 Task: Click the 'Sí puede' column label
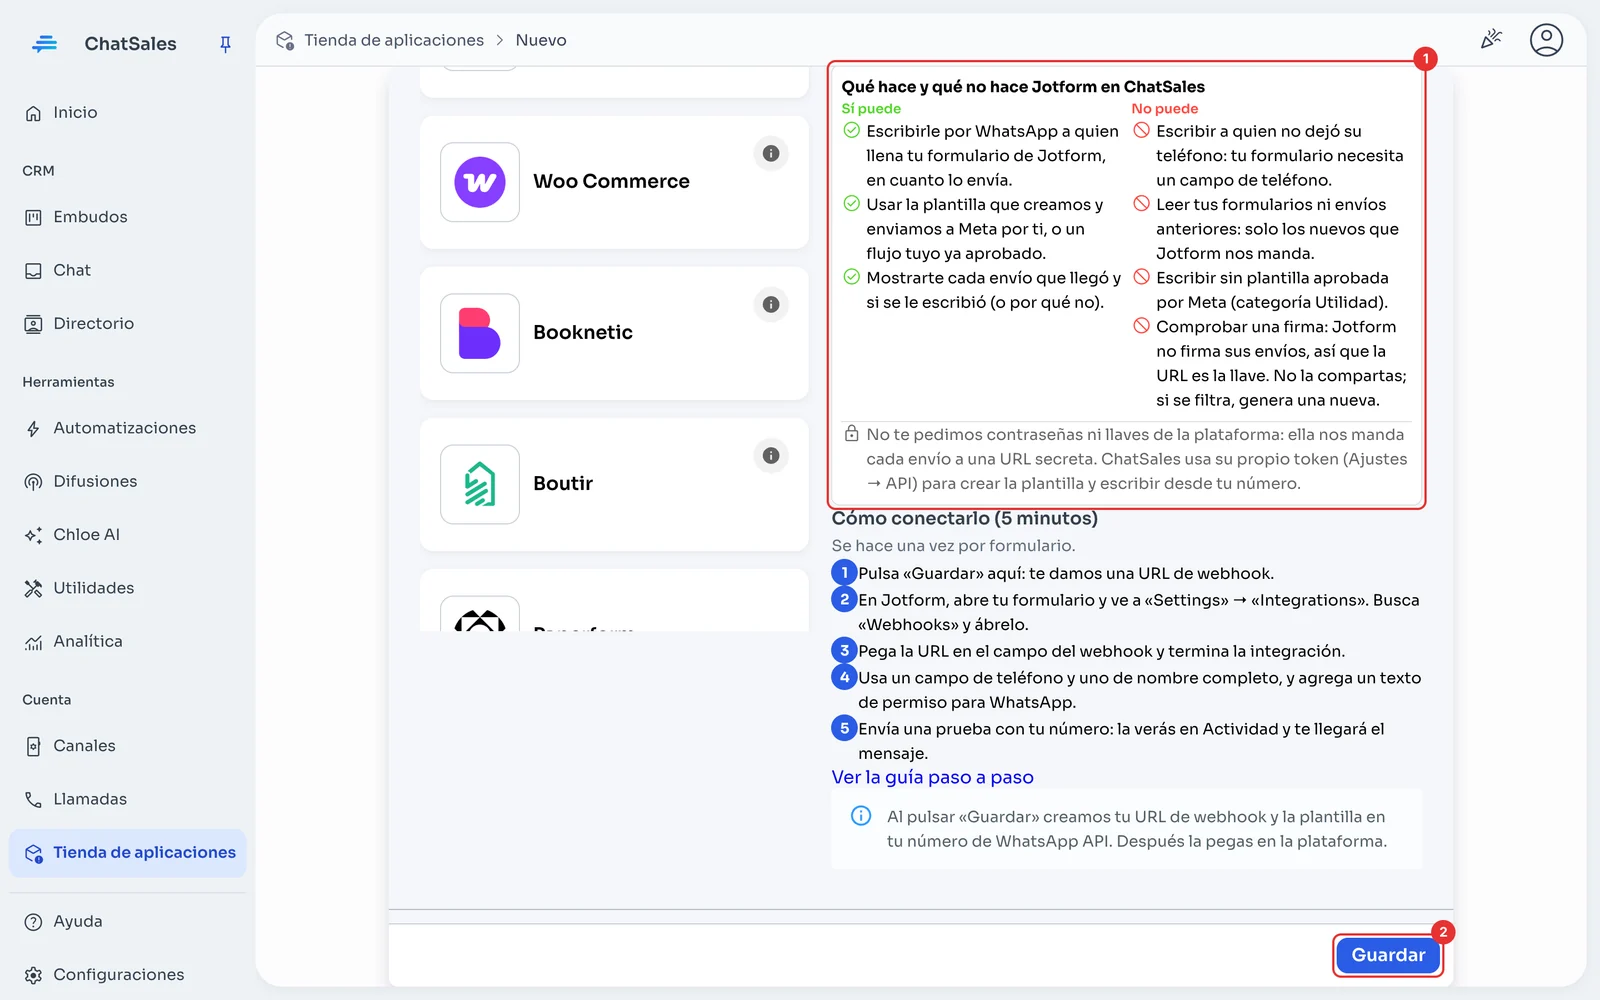point(871,109)
